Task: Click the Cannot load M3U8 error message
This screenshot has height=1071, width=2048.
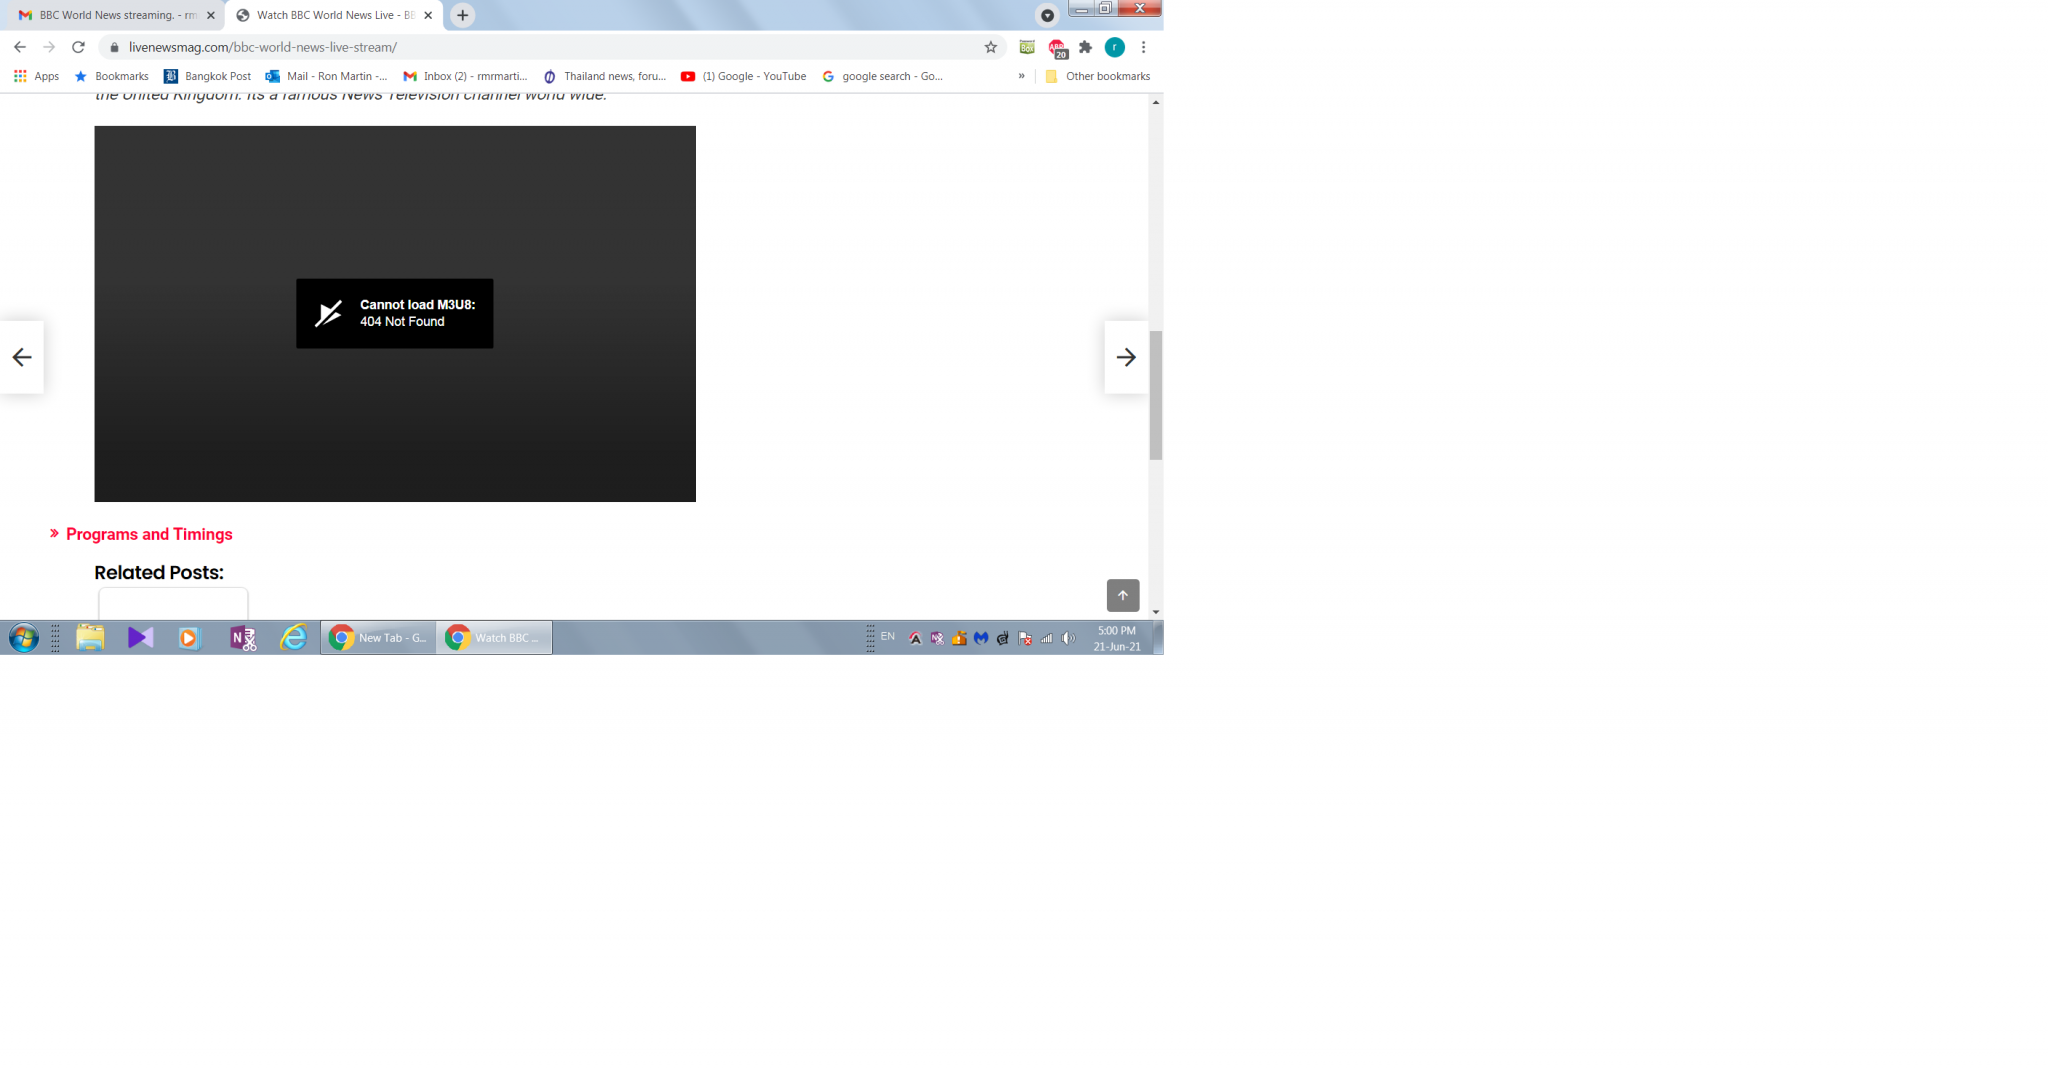Action: click(x=395, y=313)
